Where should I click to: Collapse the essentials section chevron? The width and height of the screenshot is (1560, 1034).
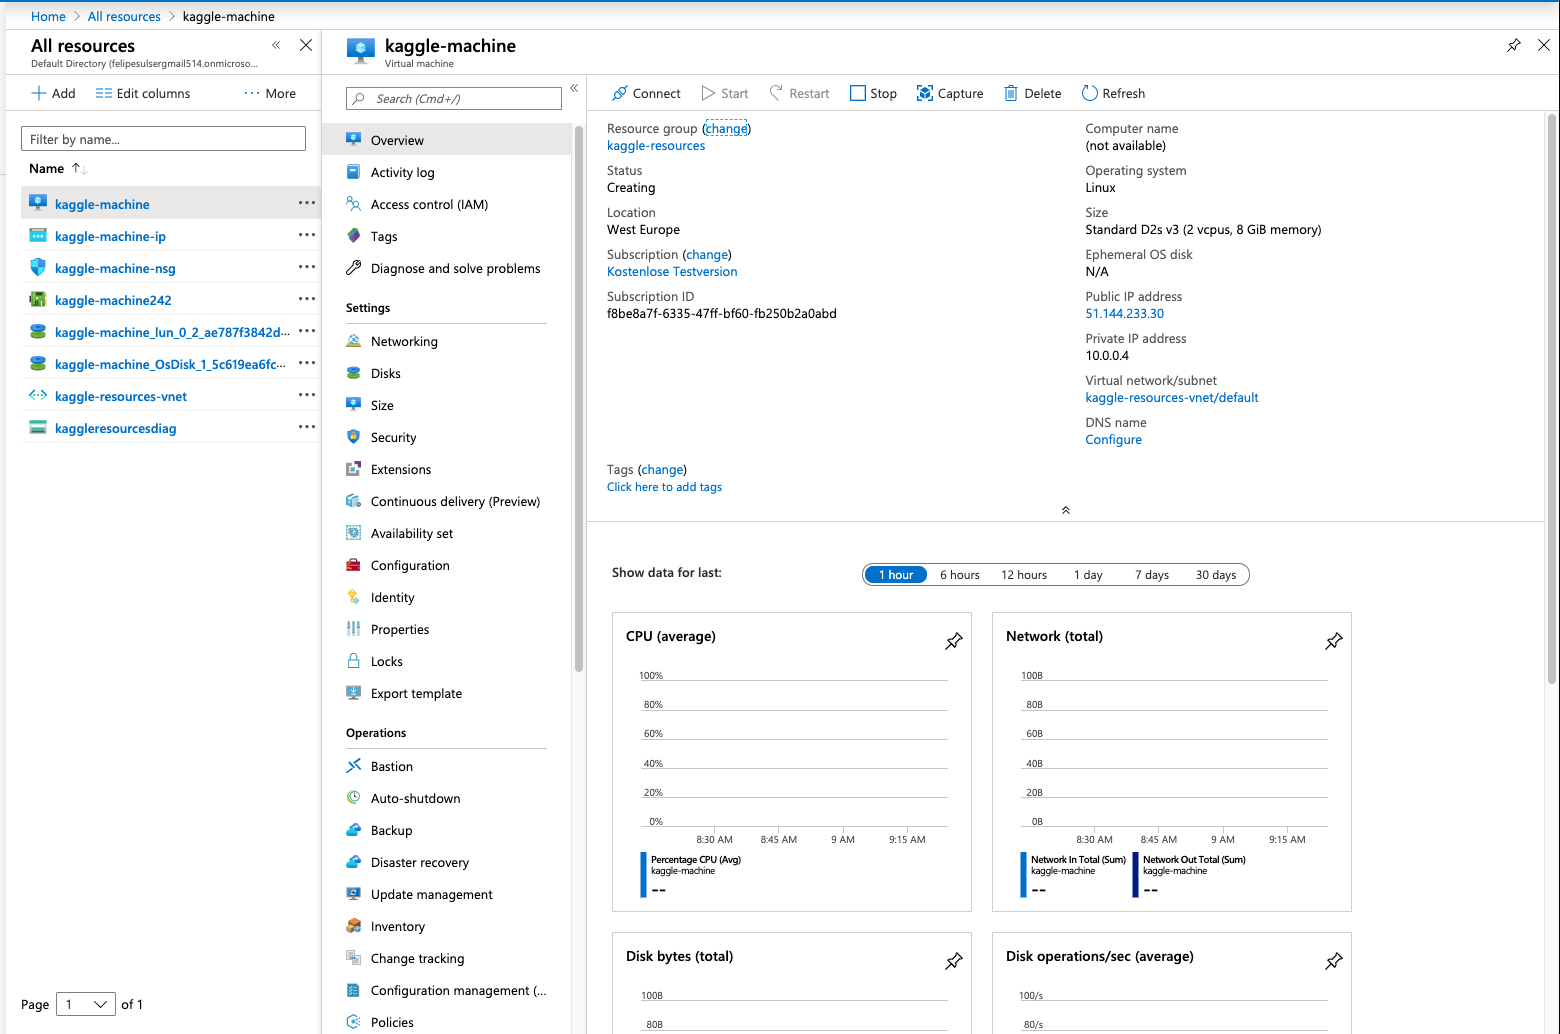click(x=1066, y=510)
